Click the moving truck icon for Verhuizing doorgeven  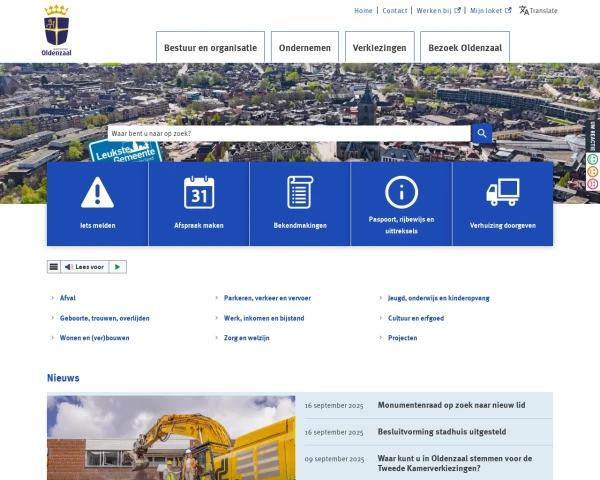(x=503, y=192)
